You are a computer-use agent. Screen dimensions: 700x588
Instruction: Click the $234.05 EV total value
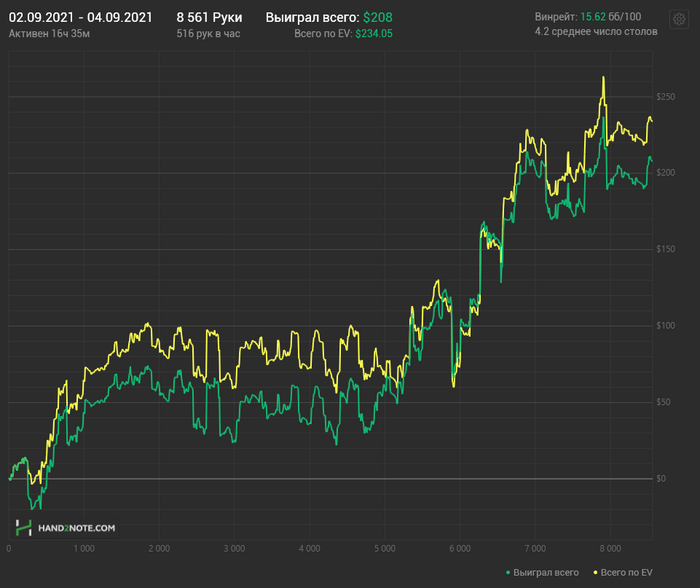pyautogui.click(x=373, y=33)
